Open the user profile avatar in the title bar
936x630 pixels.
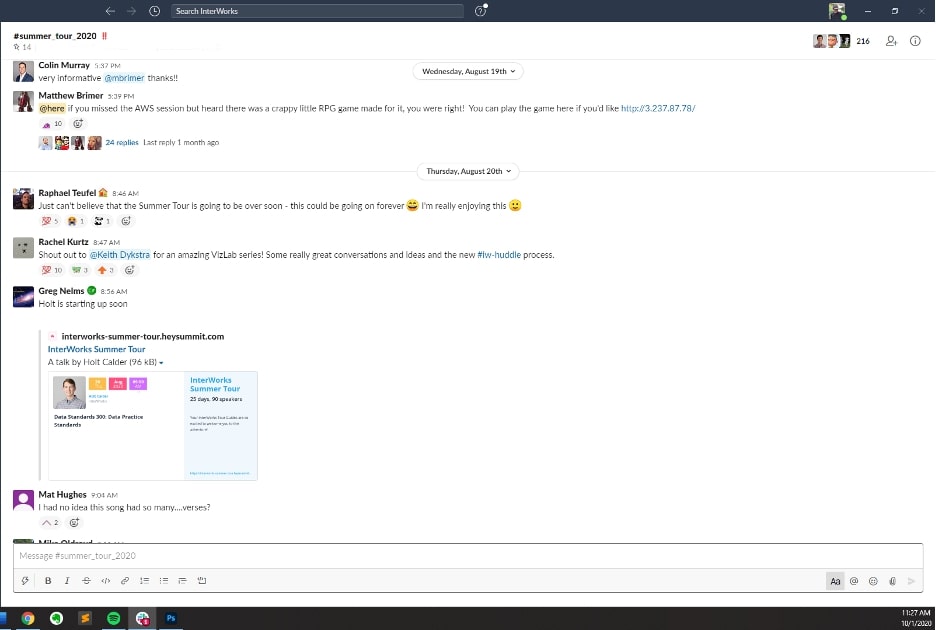[837, 11]
